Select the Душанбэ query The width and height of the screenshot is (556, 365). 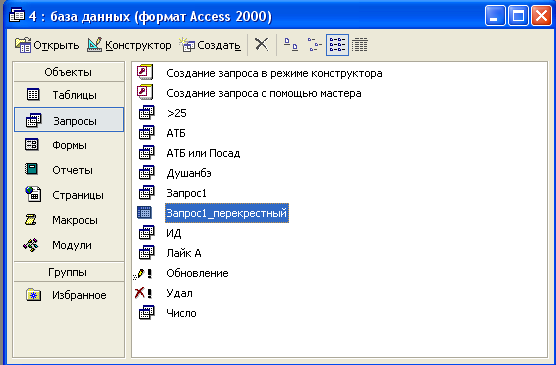(x=189, y=173)
